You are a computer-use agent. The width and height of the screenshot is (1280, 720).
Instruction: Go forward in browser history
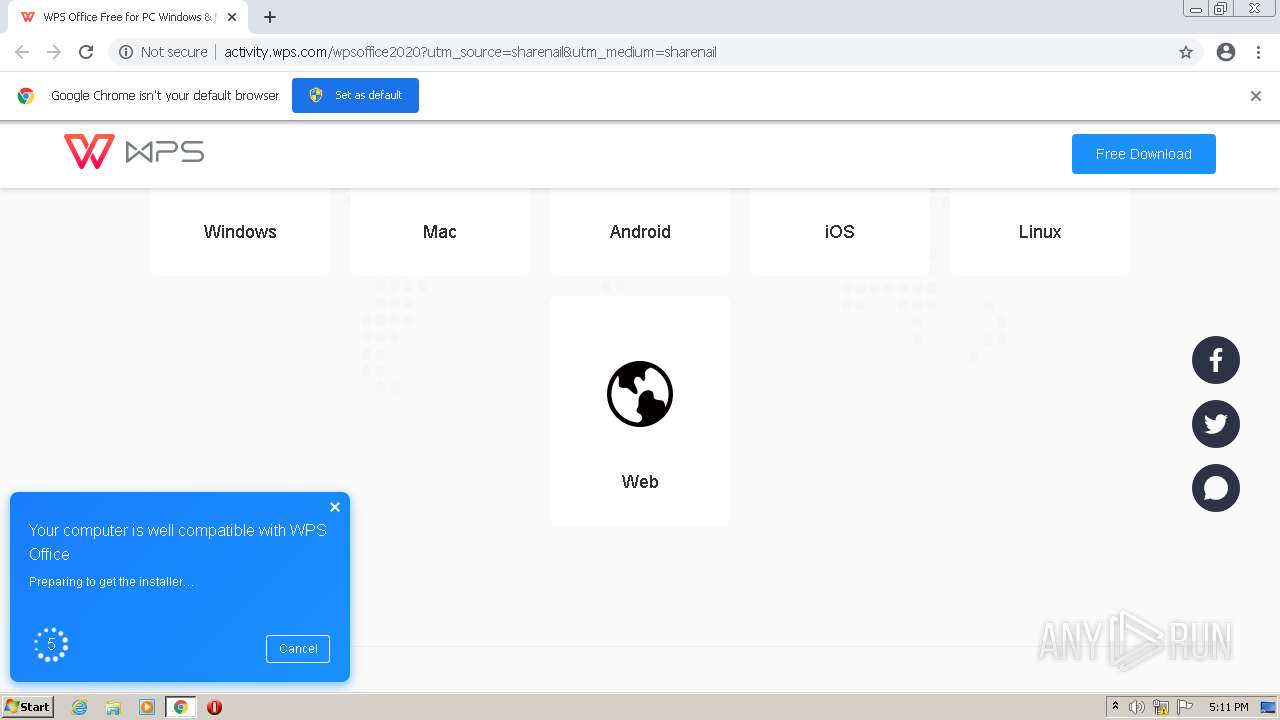click(54, 52)
